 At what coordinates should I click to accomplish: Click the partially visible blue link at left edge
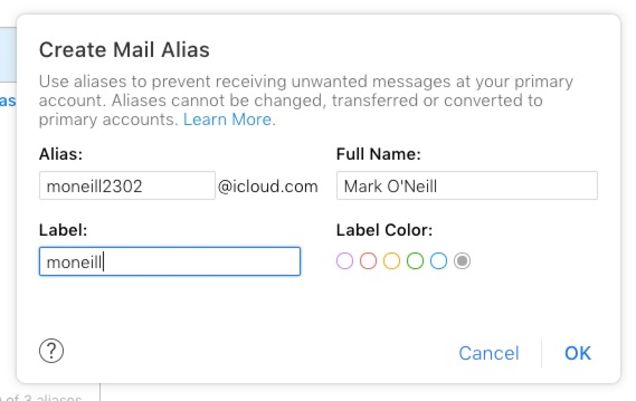[8, 101]
